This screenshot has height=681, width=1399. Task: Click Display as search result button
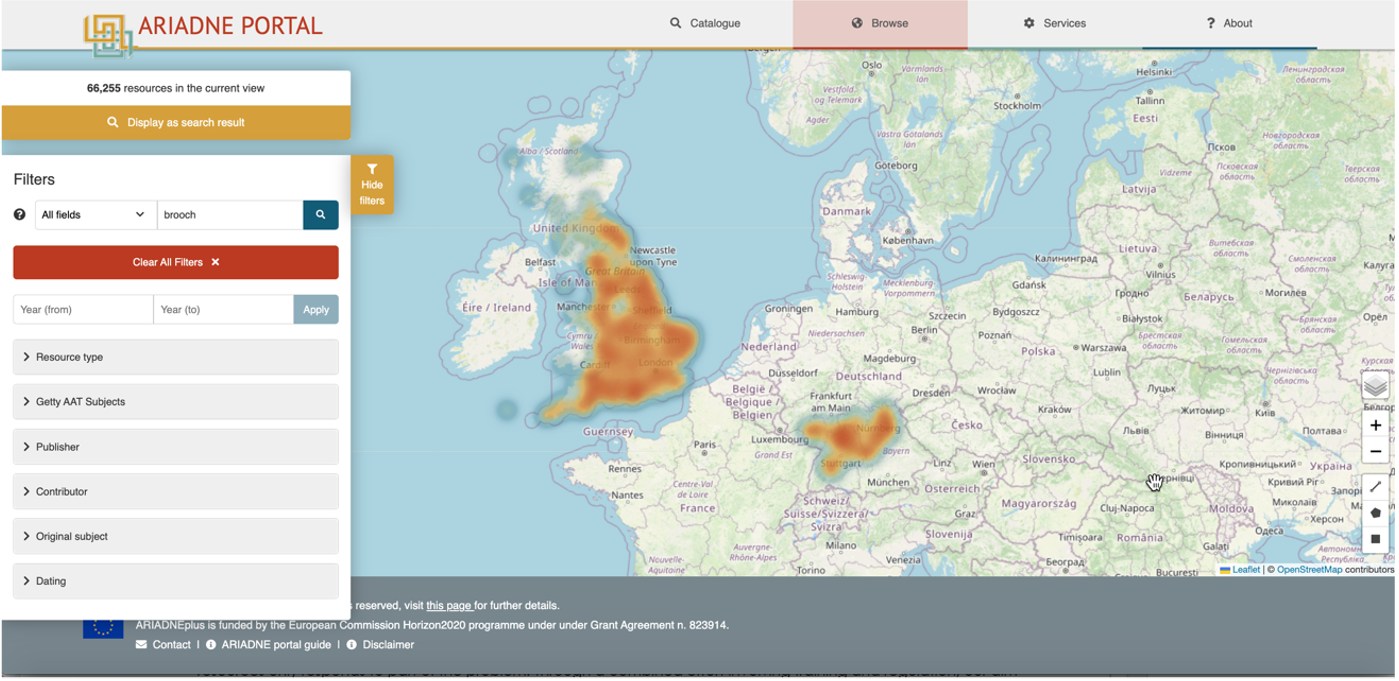(176, 122)
